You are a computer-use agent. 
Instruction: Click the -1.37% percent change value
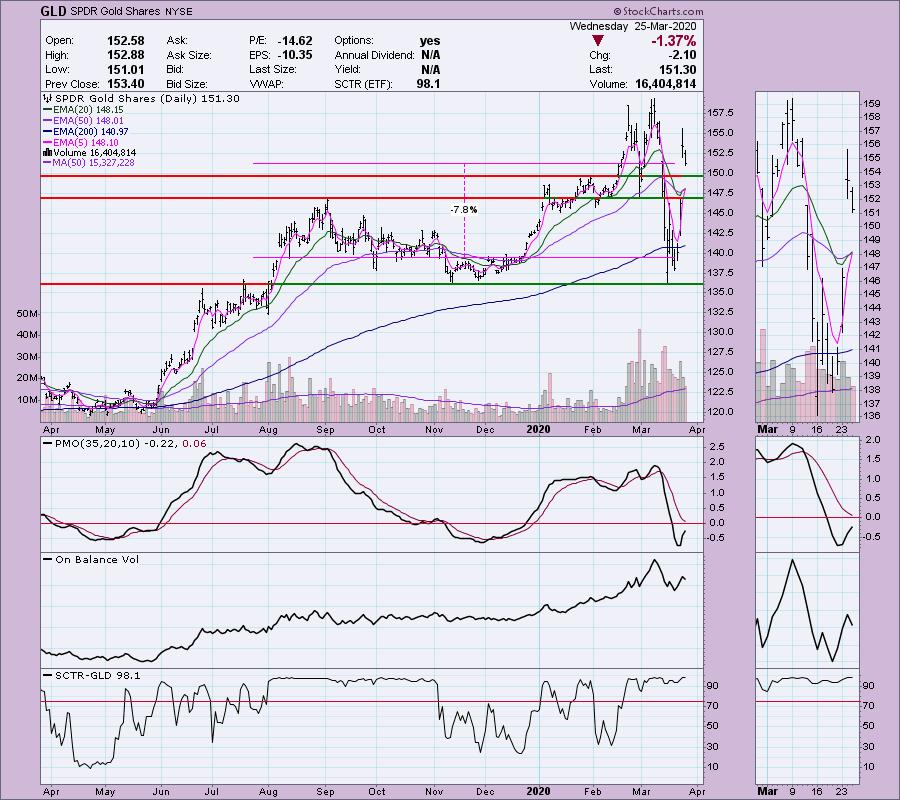pos(673,41)
